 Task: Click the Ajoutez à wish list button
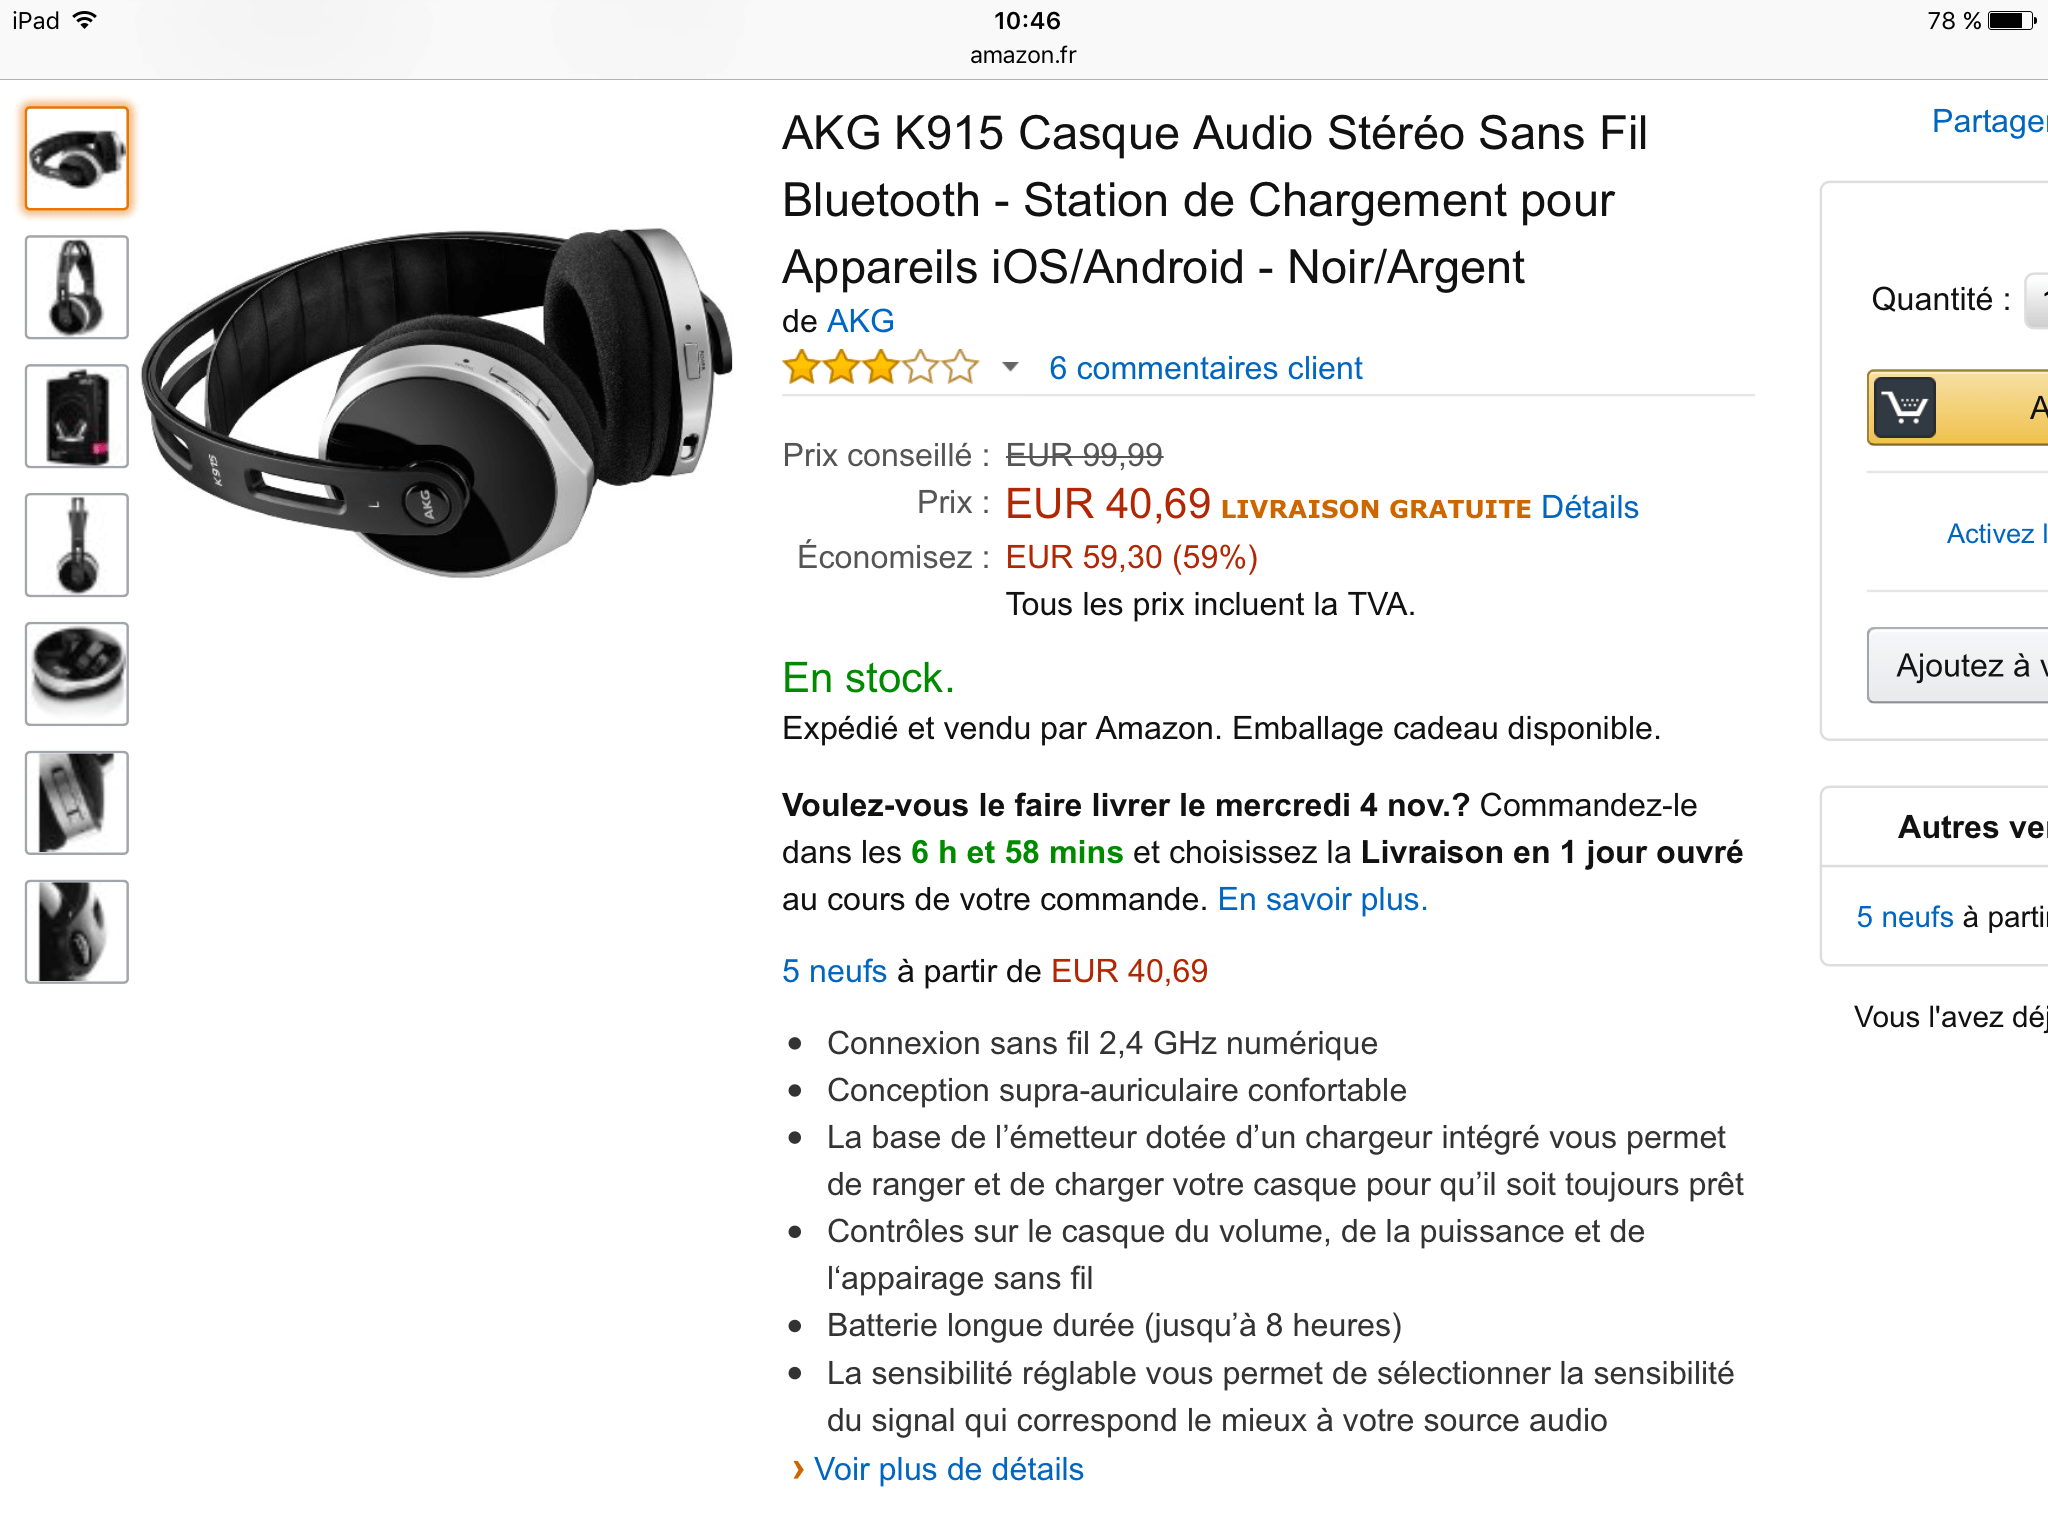[x=1957, y=666]
